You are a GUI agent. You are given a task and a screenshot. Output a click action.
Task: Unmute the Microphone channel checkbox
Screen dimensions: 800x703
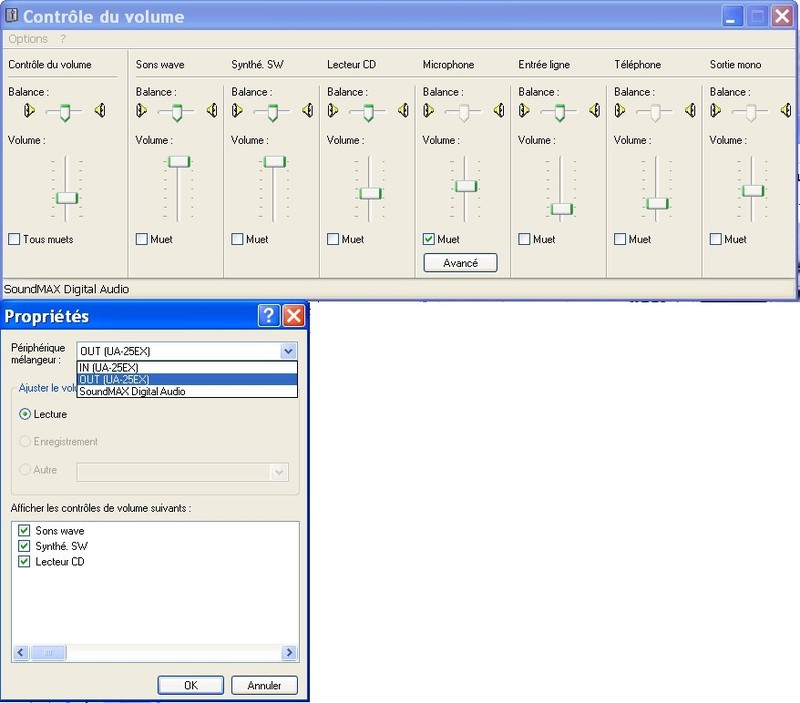[x=429, y=239]
